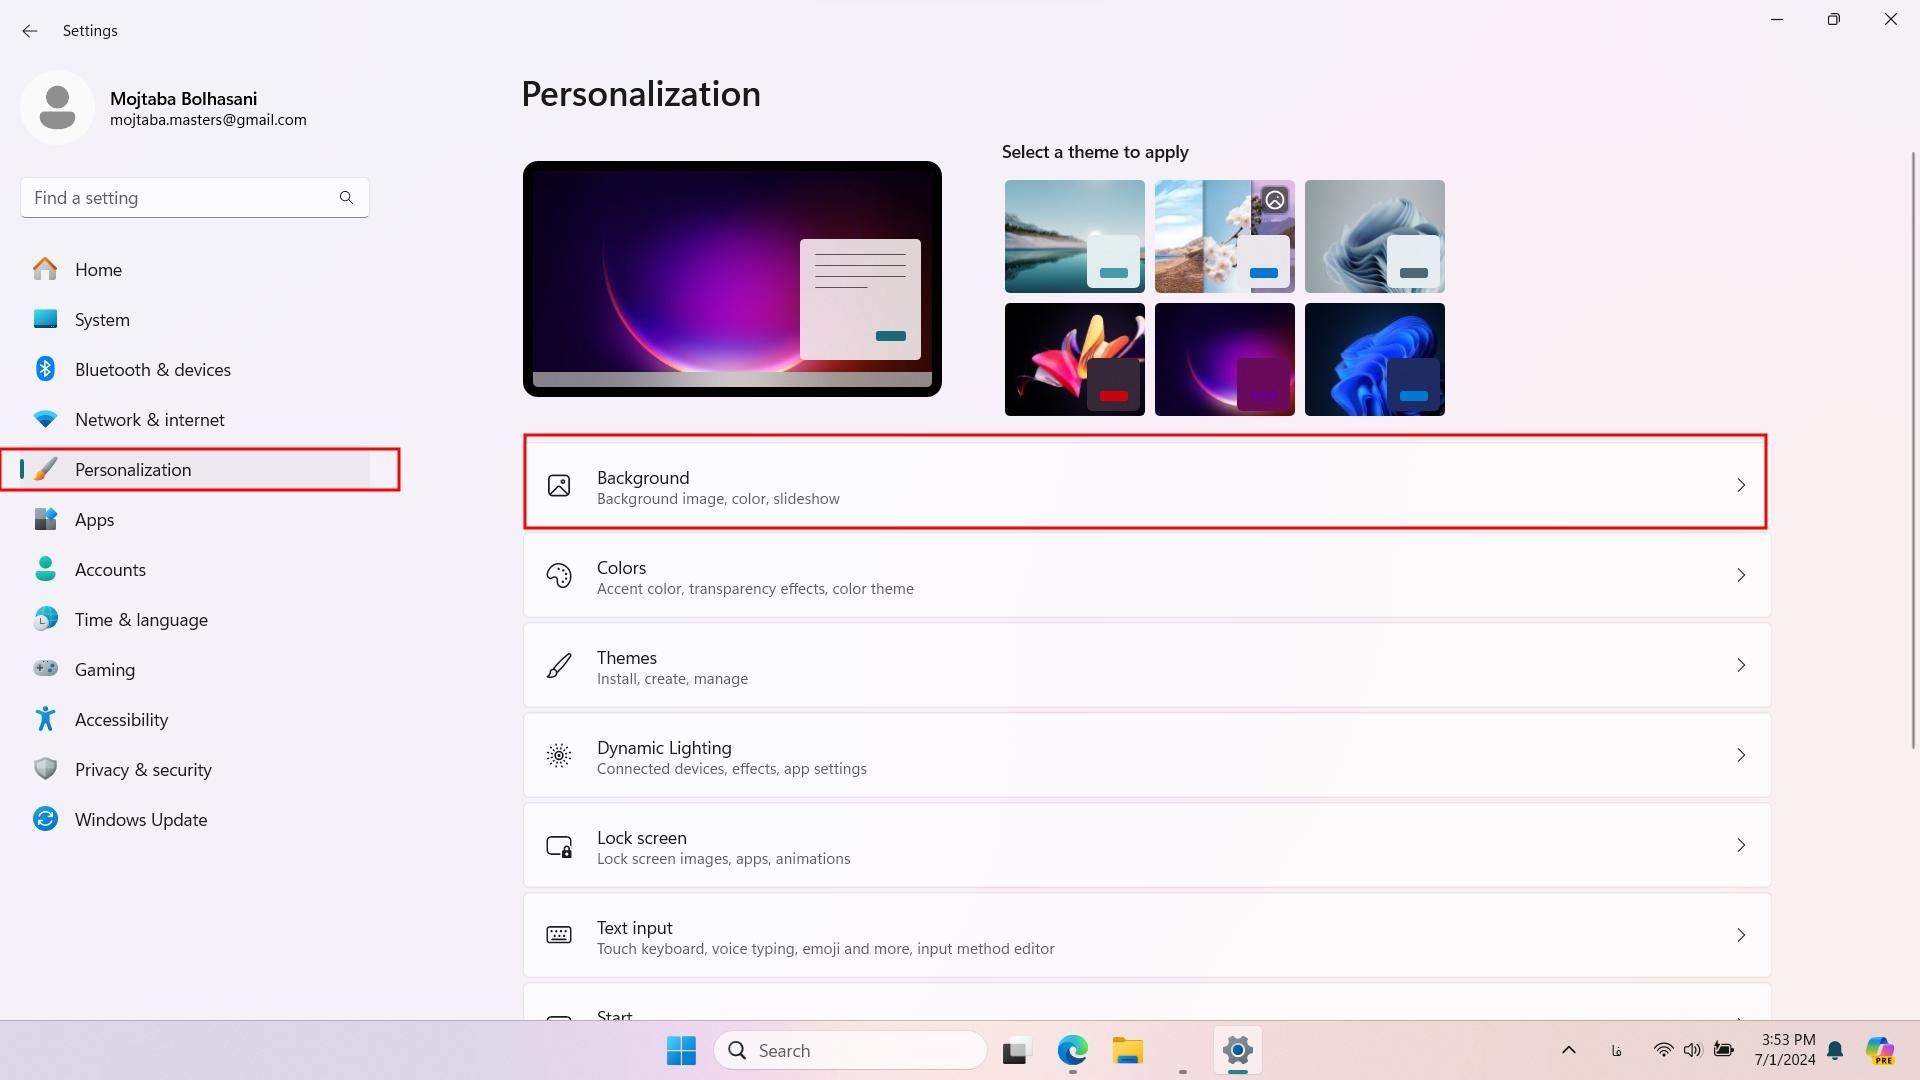1920x1080 pixels.
Task: Click Home in settings sidebar
Action: 98,269
